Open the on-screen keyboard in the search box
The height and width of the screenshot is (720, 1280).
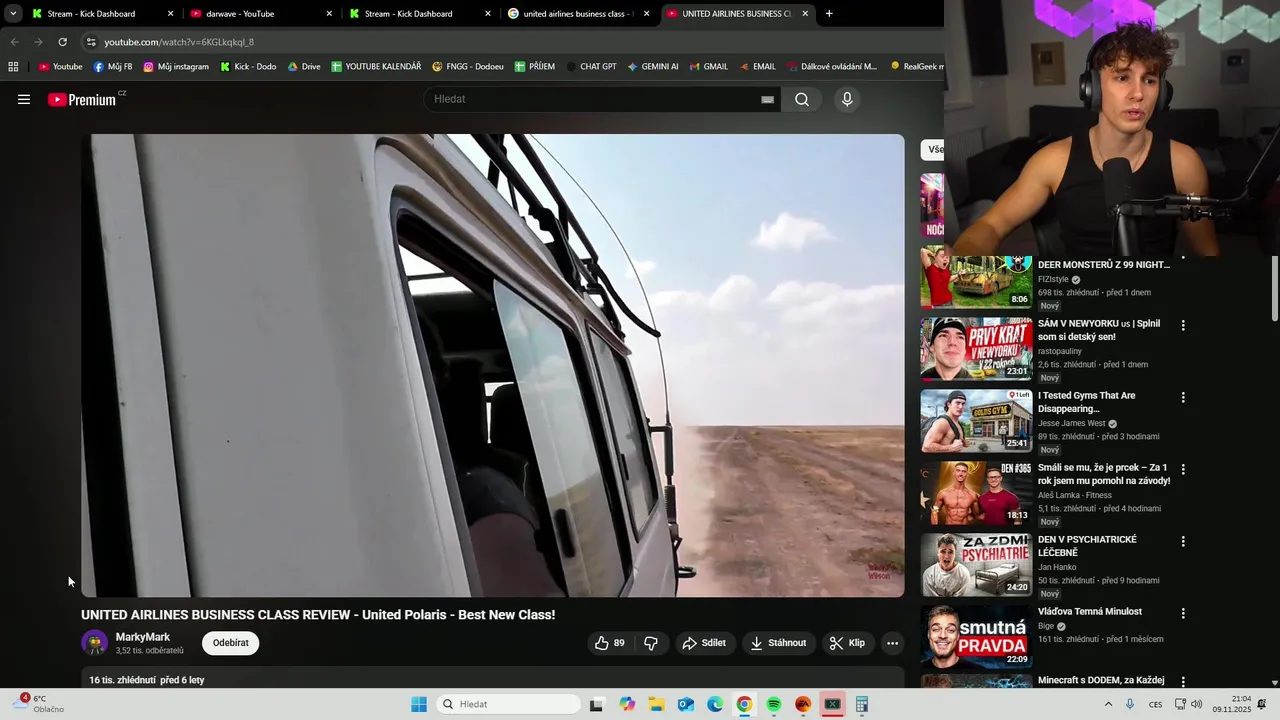(768, 99)
